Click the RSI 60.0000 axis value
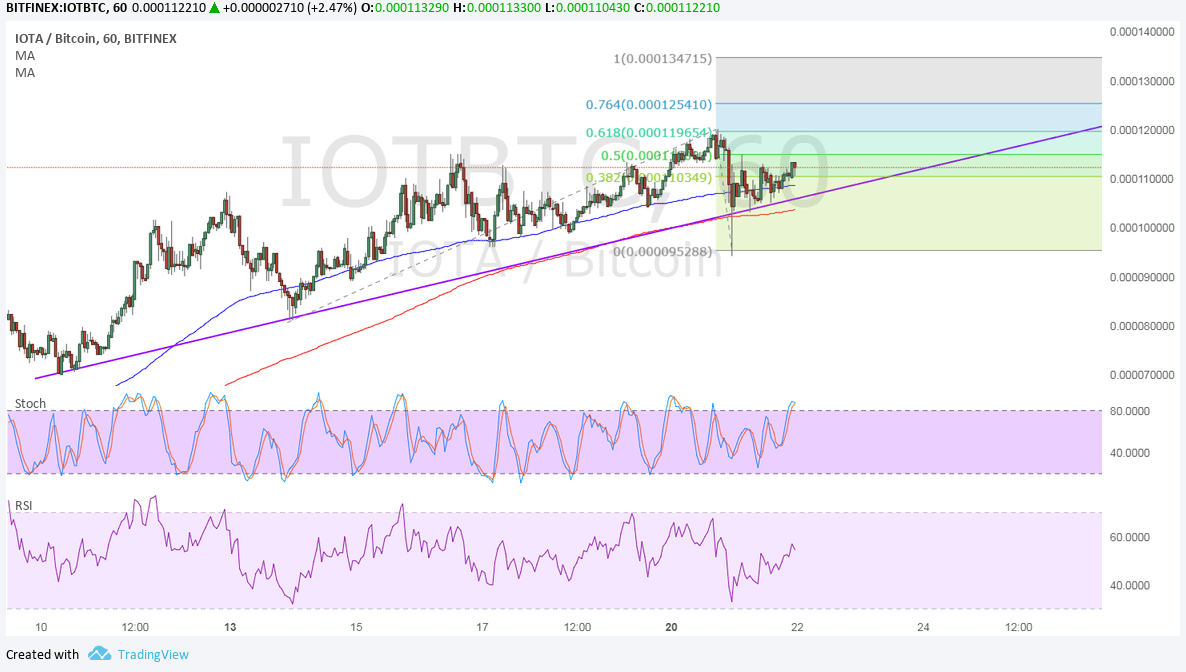1186x672 pixels. coord(1129,537)
